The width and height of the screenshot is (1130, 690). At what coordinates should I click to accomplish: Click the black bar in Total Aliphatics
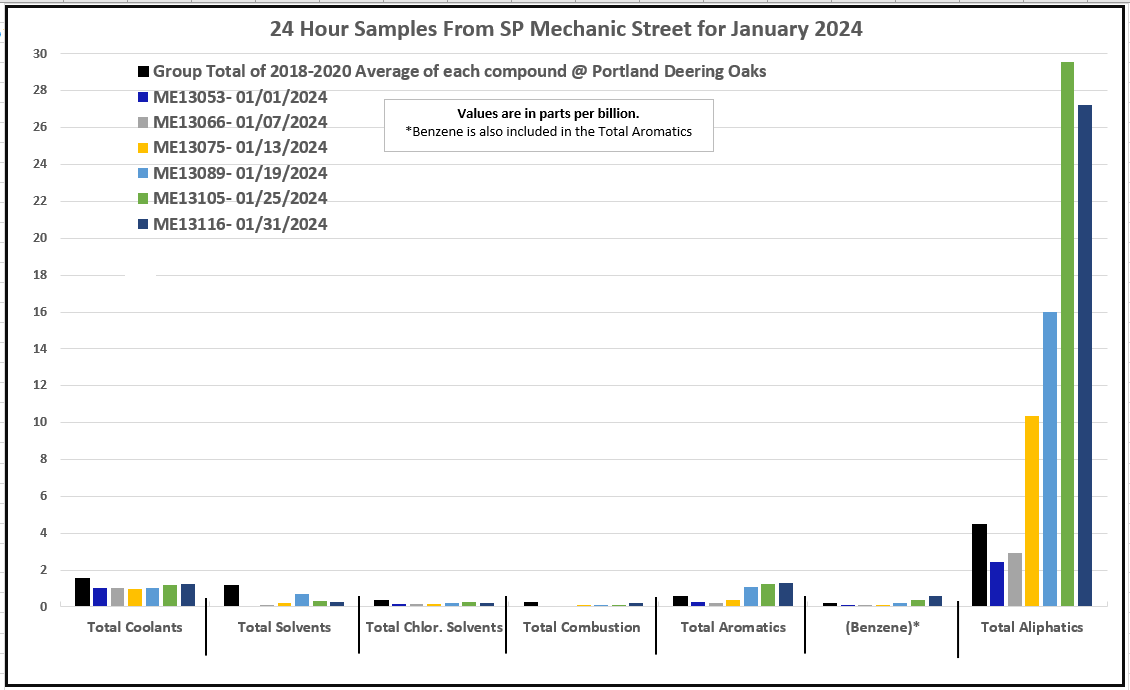point(979,565)
